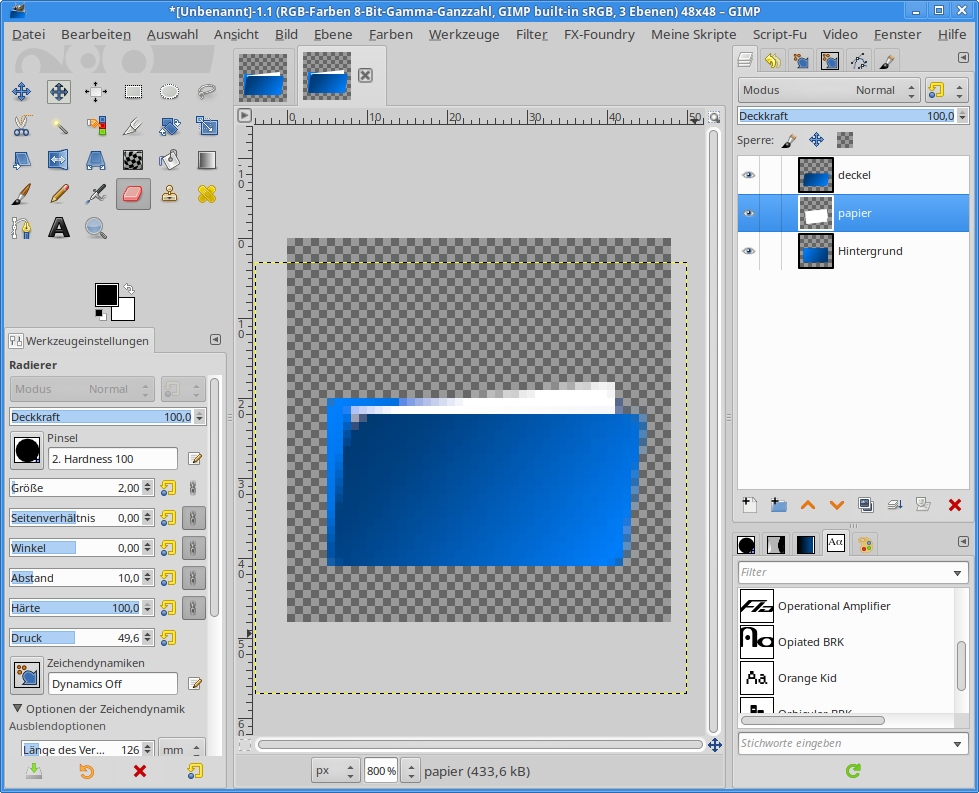This screenshot has height=793, width=979.
Task: Activate the Text tool
Action: pos(59,227)
